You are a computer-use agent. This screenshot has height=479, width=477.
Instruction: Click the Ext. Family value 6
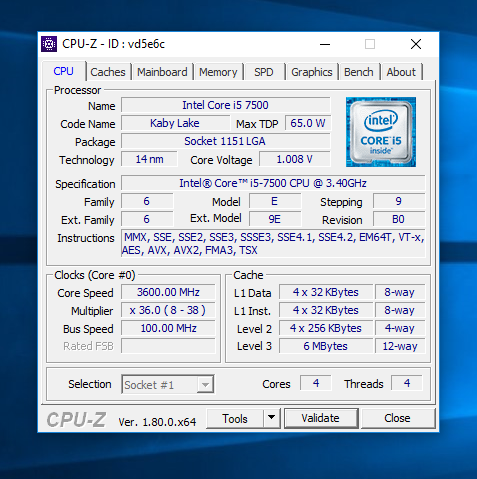tap(147, 219)
